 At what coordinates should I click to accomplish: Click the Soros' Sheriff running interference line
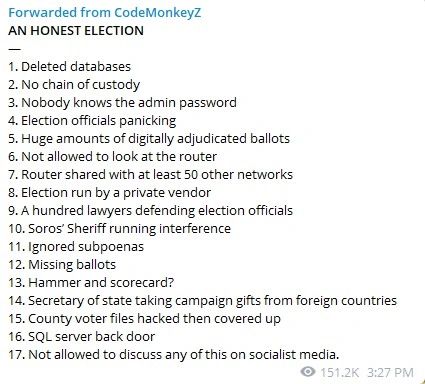coord(119,229)
